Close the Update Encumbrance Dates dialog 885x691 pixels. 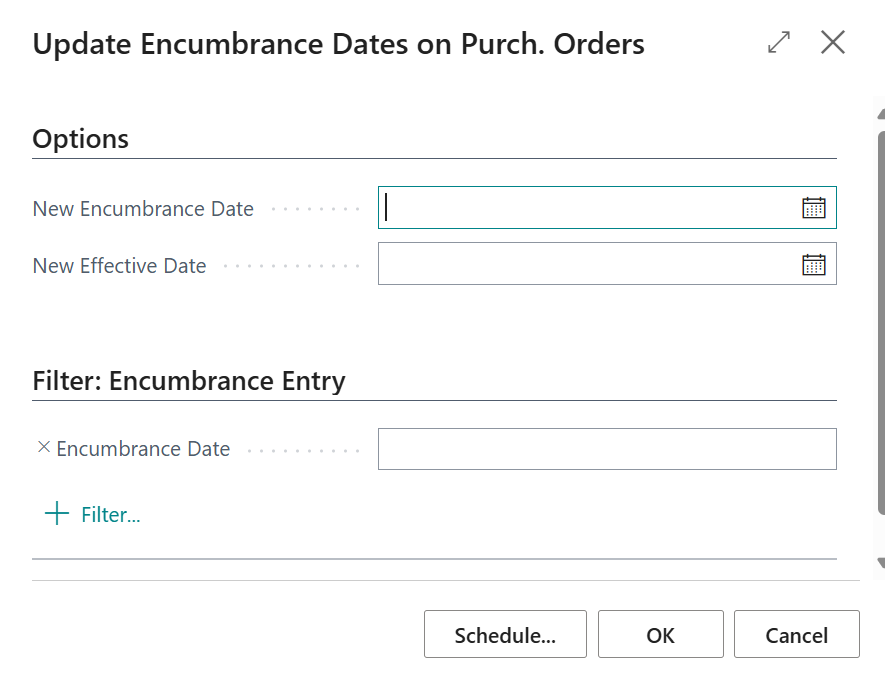833,42
